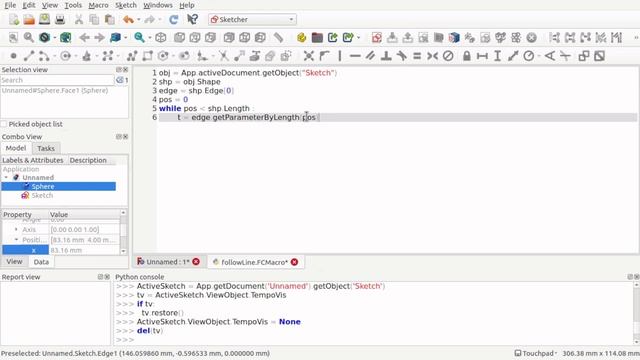This screenshot has height=360, width=640.
Task: Open the File menu
Action: pyautogui.click(x=10, y=5)
